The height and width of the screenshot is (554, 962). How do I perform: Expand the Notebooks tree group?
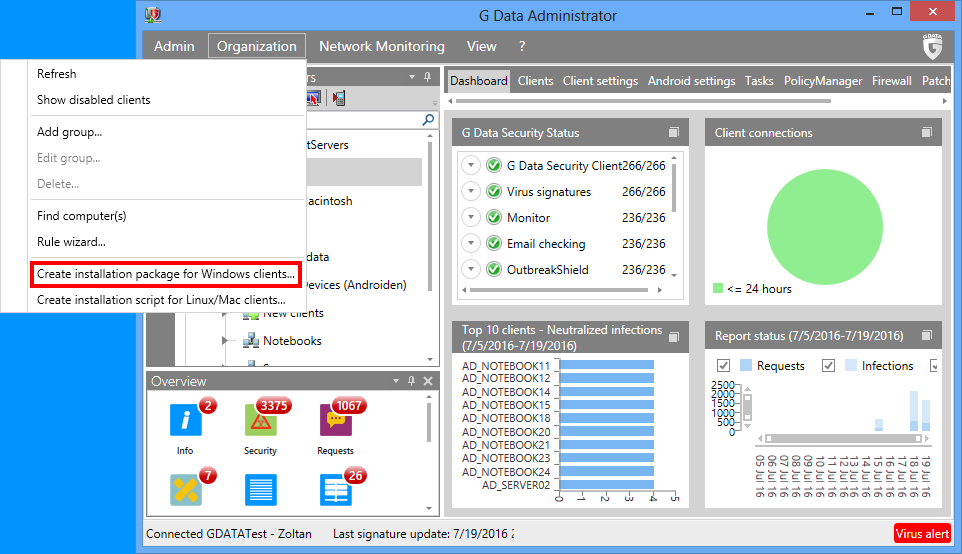225,340
